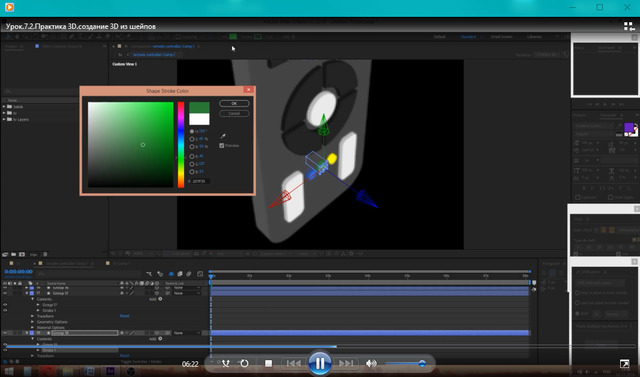Image resolution: width=640 pixels, height=377 pixels.
Task: Switch player to full screen view
Action: pos(624,364)
